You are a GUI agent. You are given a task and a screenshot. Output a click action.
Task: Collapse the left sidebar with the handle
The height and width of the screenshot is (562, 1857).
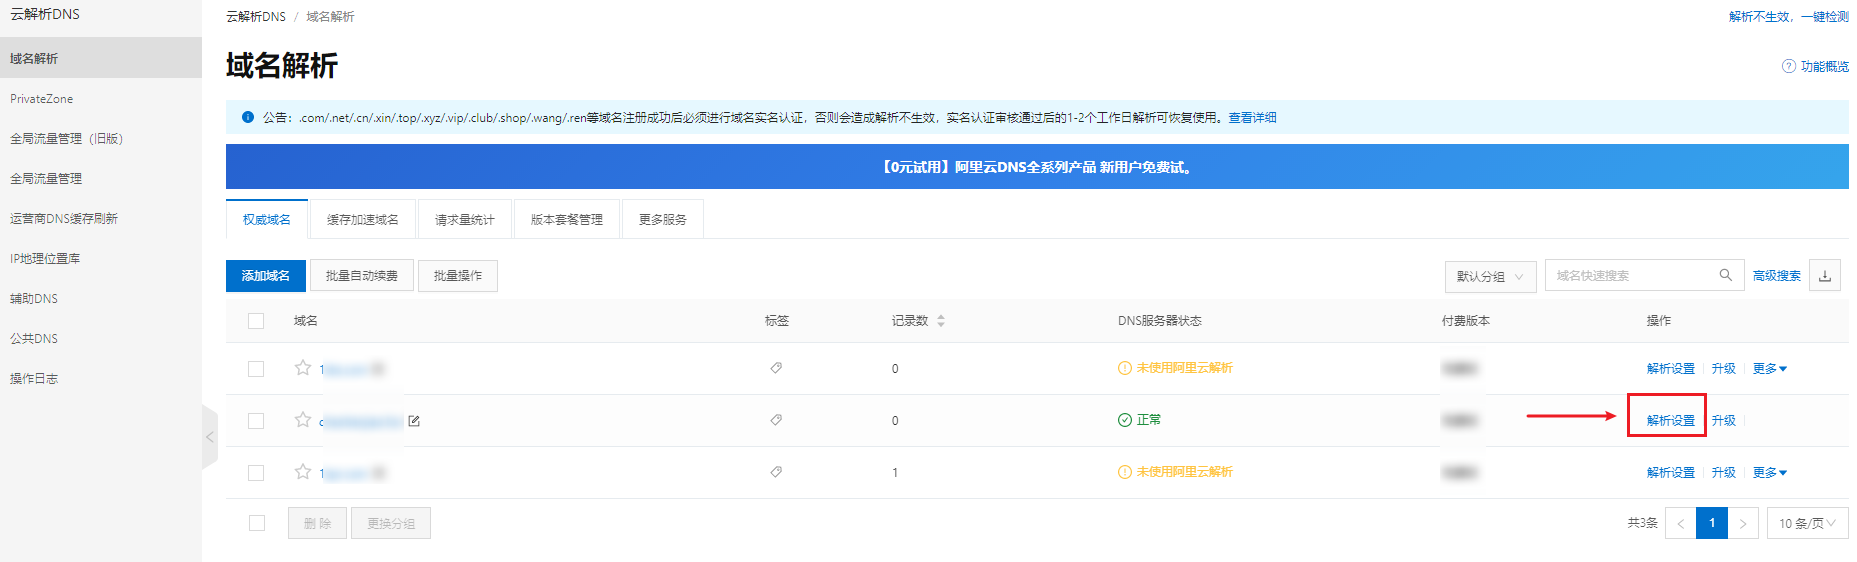[210, 437]
